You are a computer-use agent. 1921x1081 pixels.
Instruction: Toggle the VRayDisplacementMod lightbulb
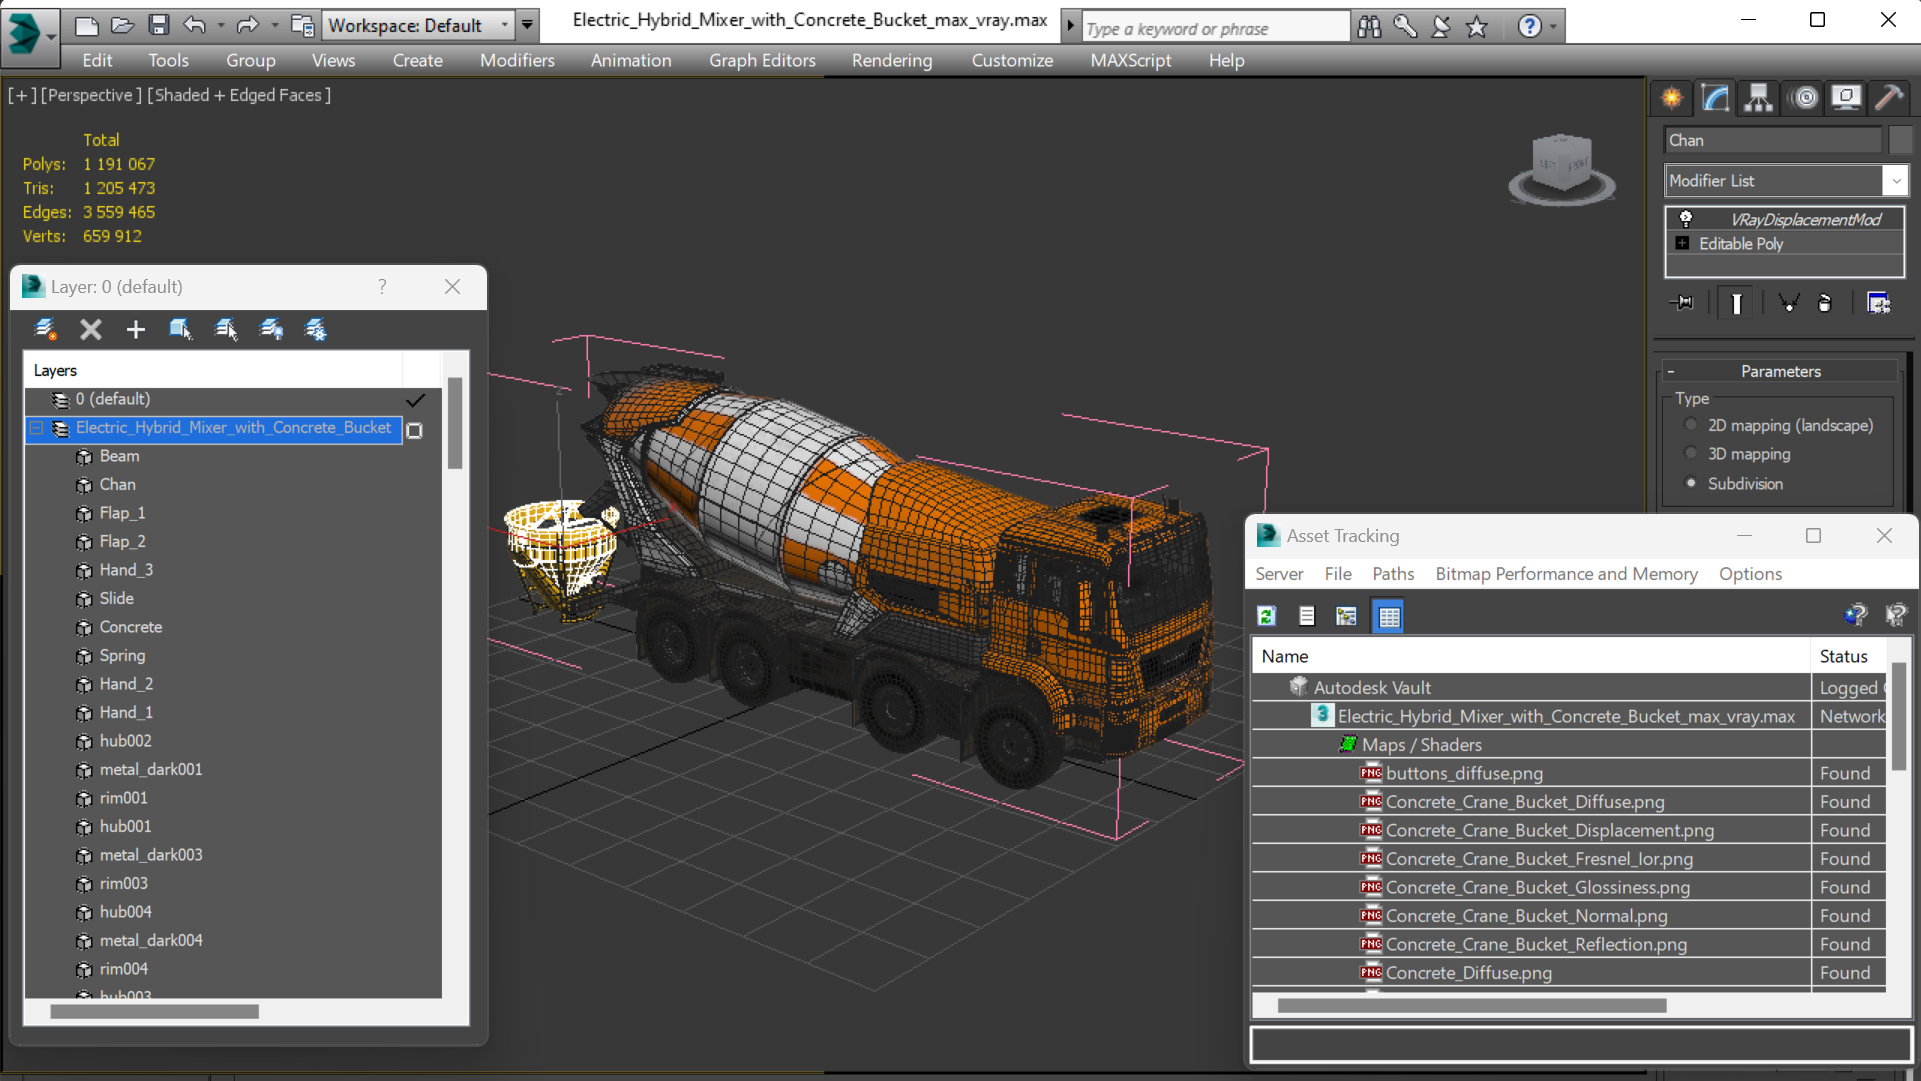pos(1686,219)
